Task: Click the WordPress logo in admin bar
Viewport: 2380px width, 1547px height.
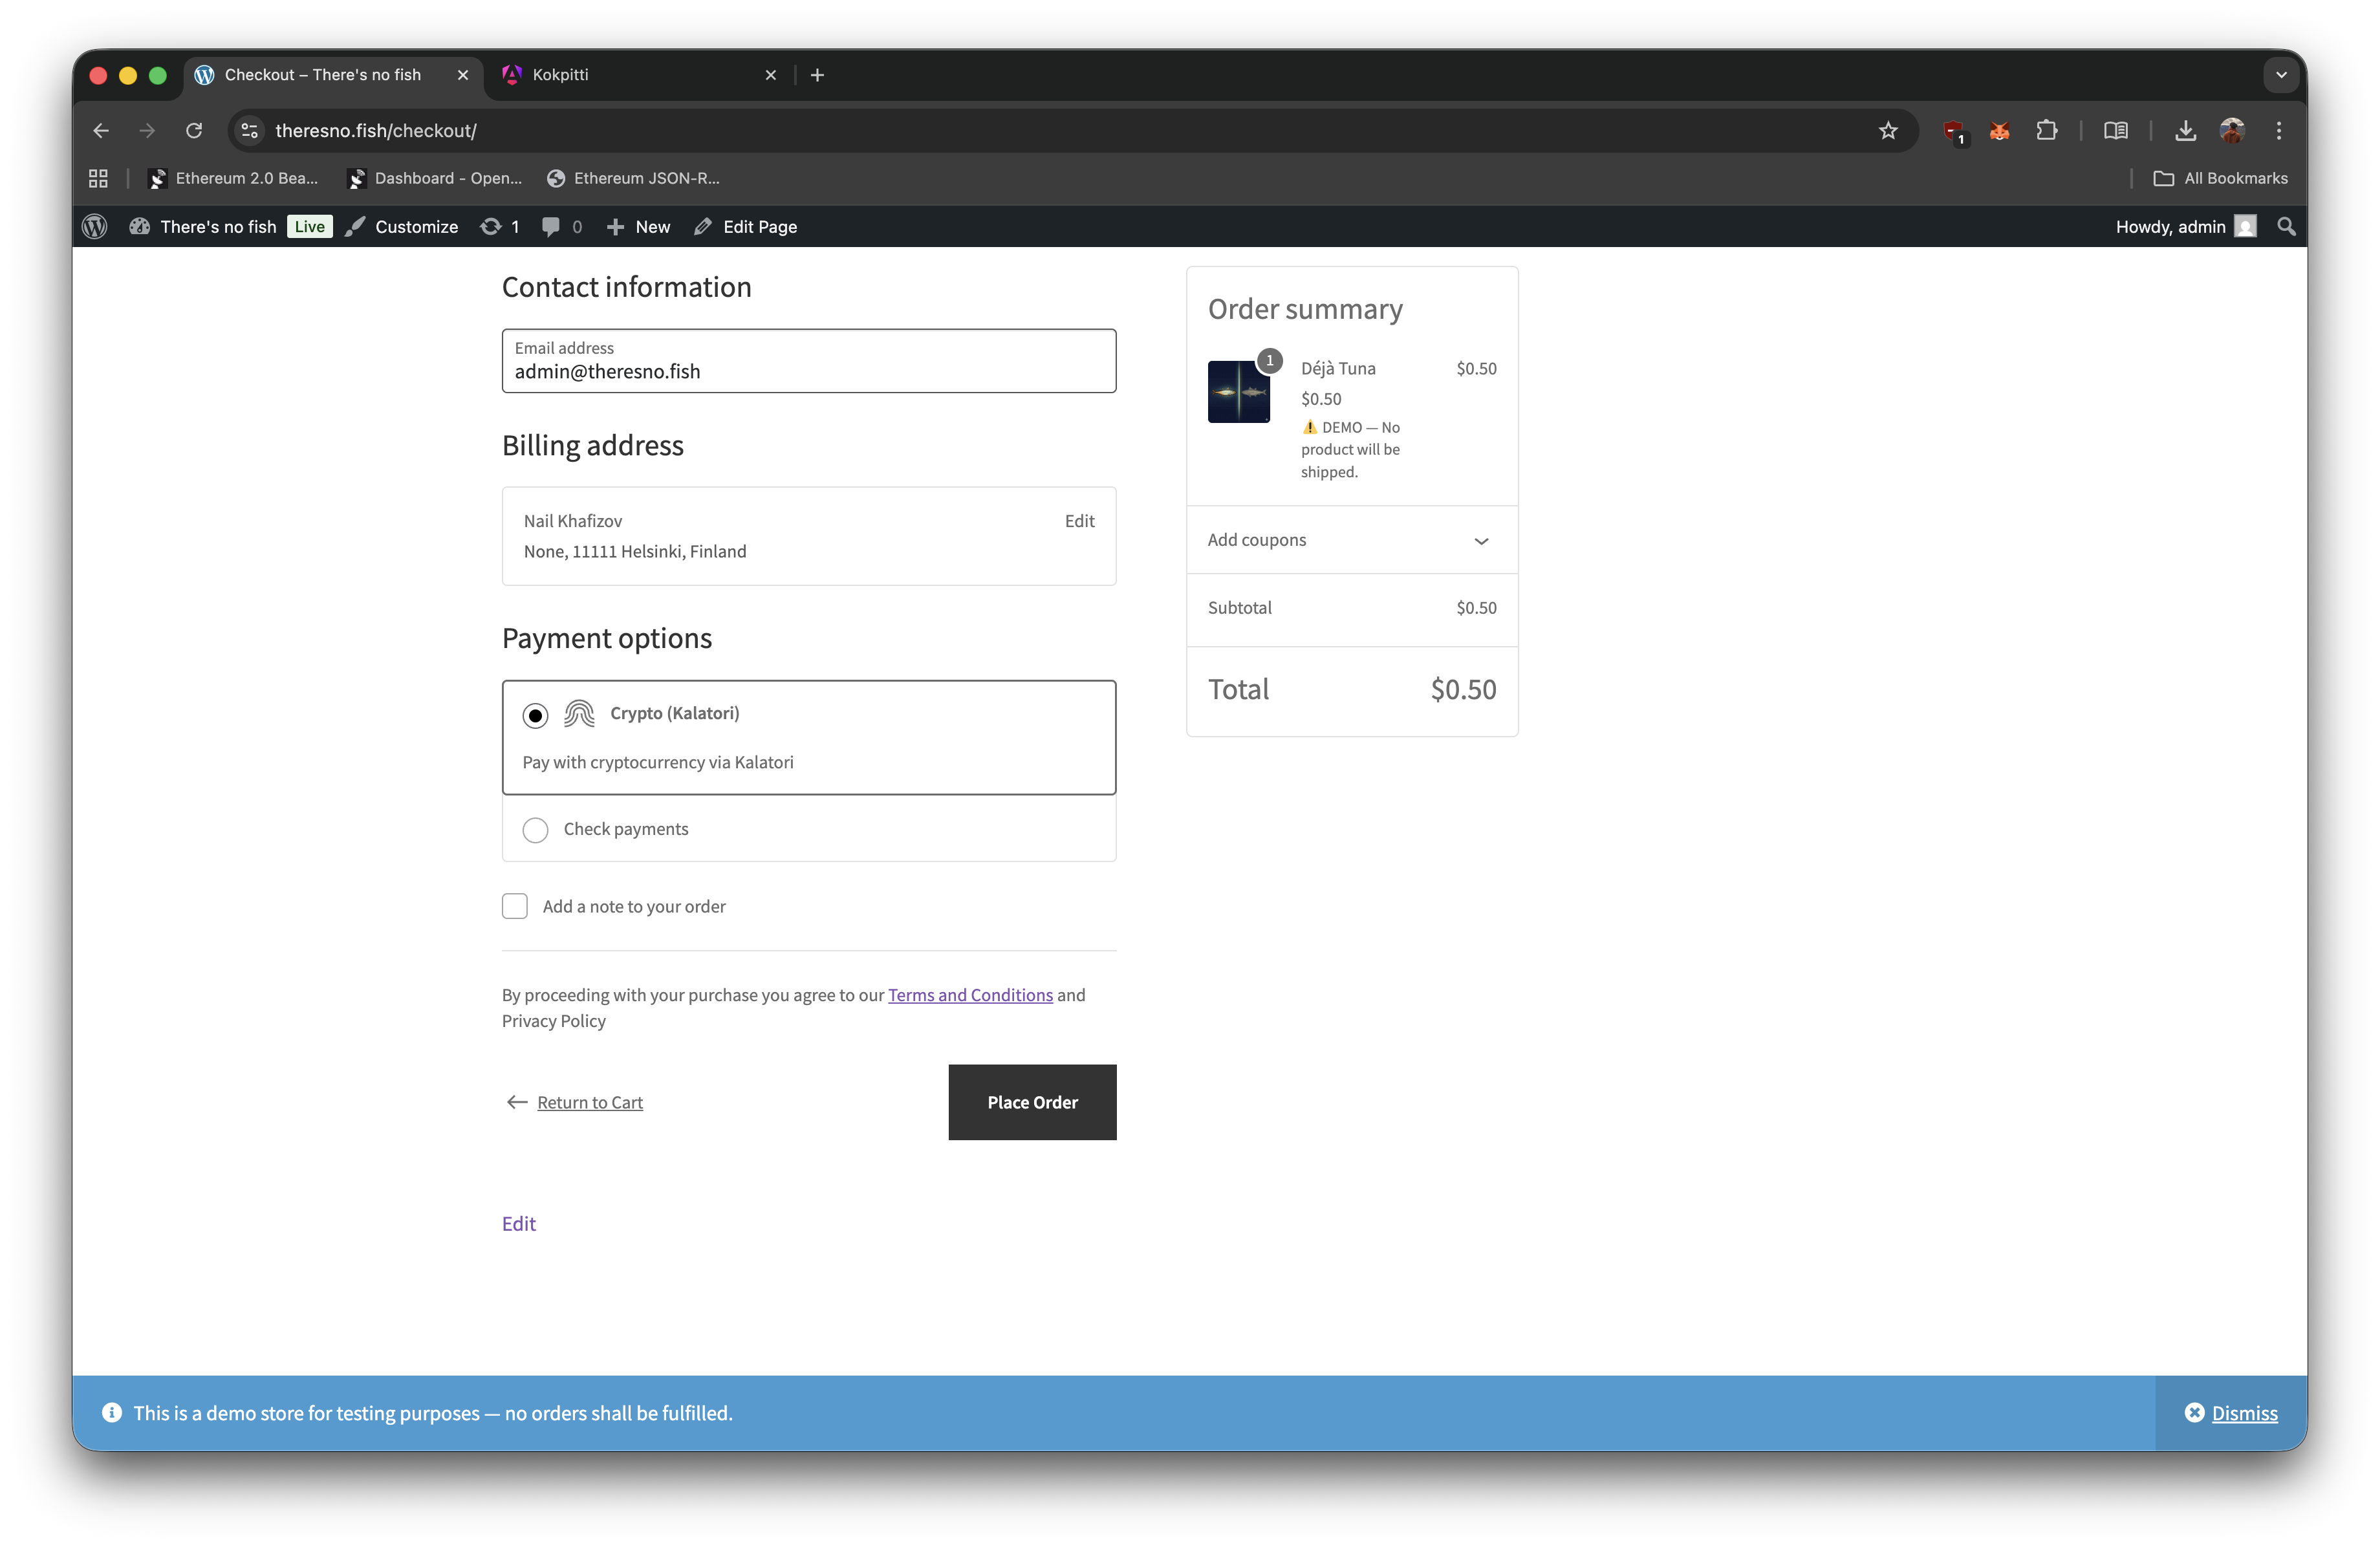Action: (x=95, y=227)
